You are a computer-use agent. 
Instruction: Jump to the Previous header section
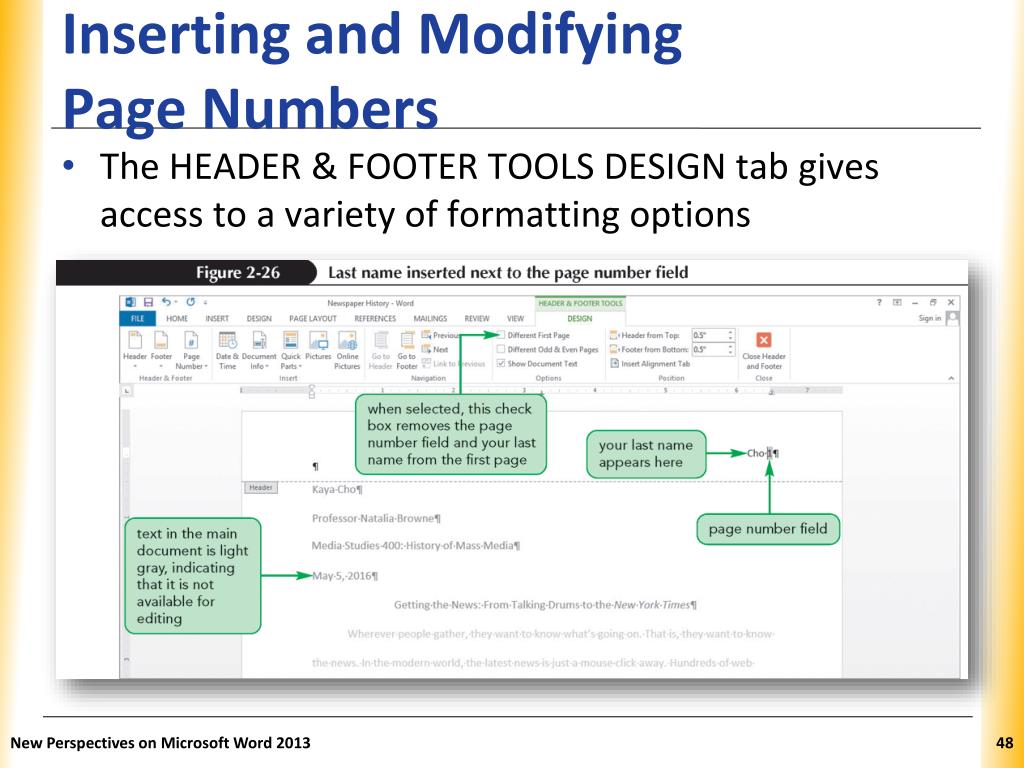coord(440,335)
